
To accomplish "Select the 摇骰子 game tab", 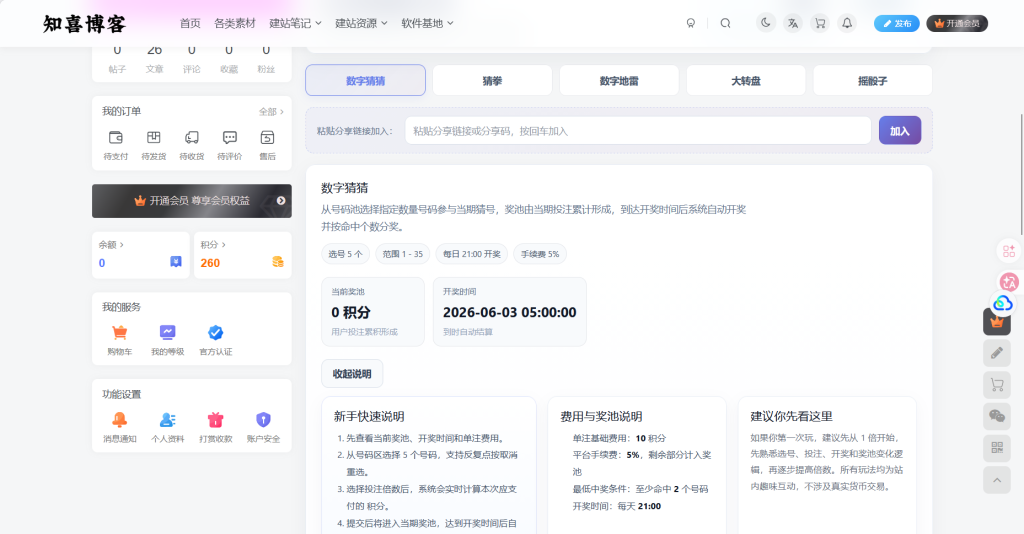I will (x=872, y=80).
